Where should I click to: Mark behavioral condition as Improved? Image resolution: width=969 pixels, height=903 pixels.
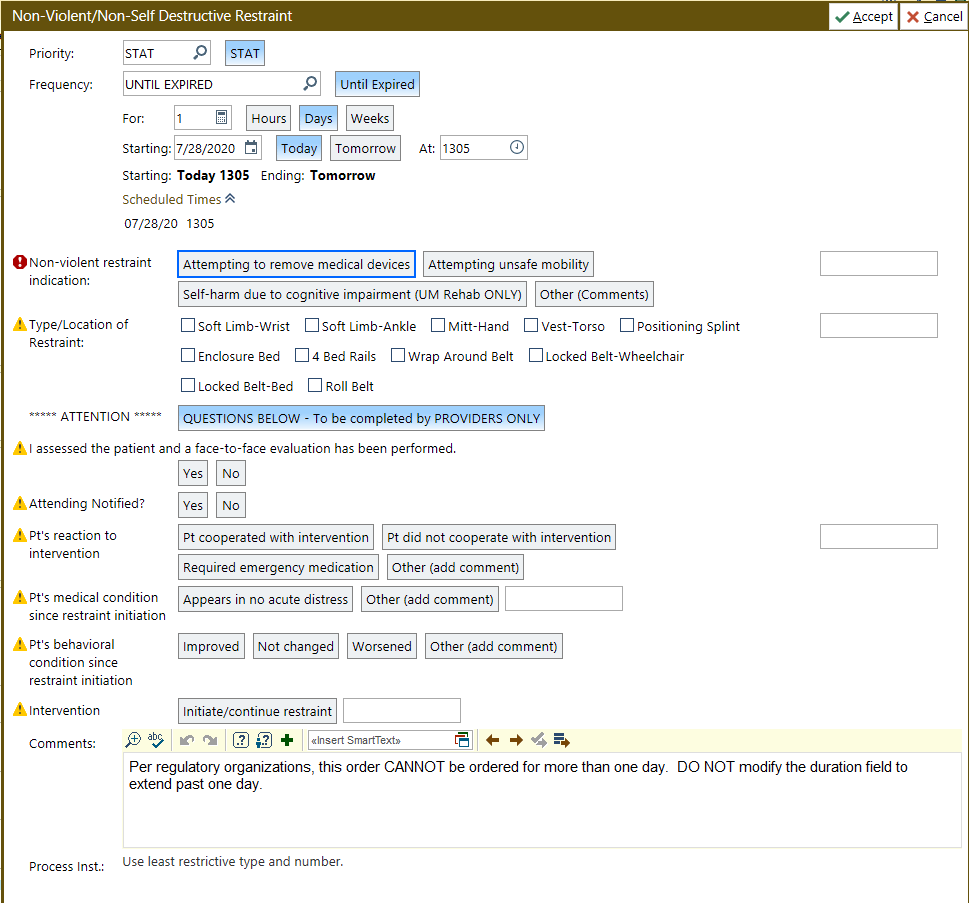(211, 646)
